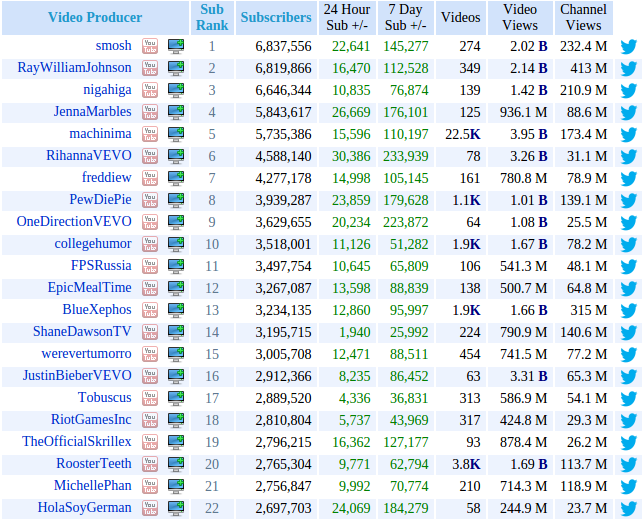
Task: Click YouTube icon beside JennaMarbles
Action: point(150,112)
